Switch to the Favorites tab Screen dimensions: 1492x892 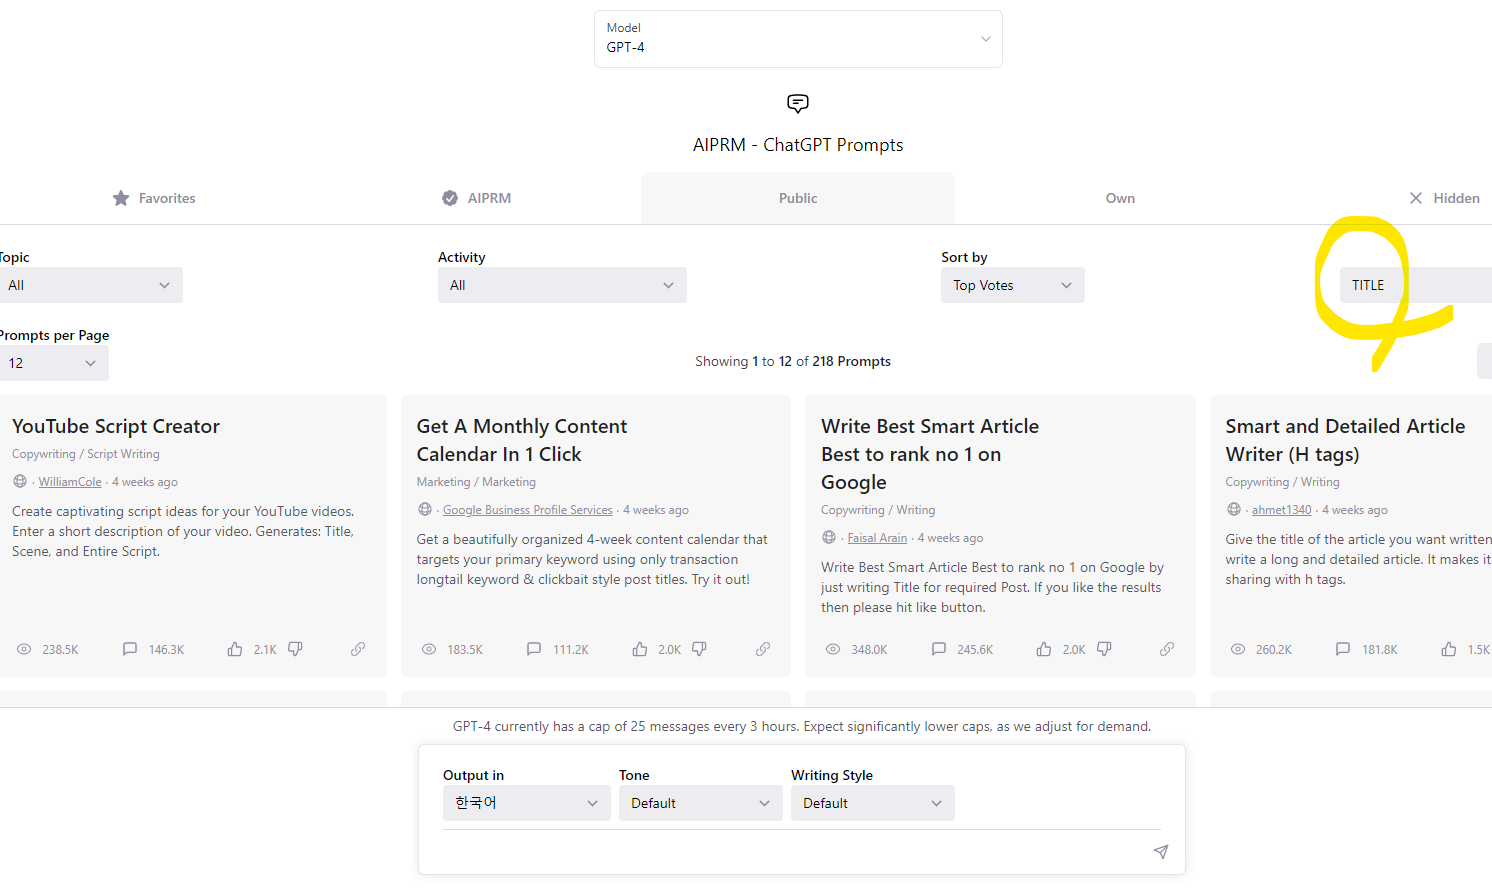(x=154, y=198)
